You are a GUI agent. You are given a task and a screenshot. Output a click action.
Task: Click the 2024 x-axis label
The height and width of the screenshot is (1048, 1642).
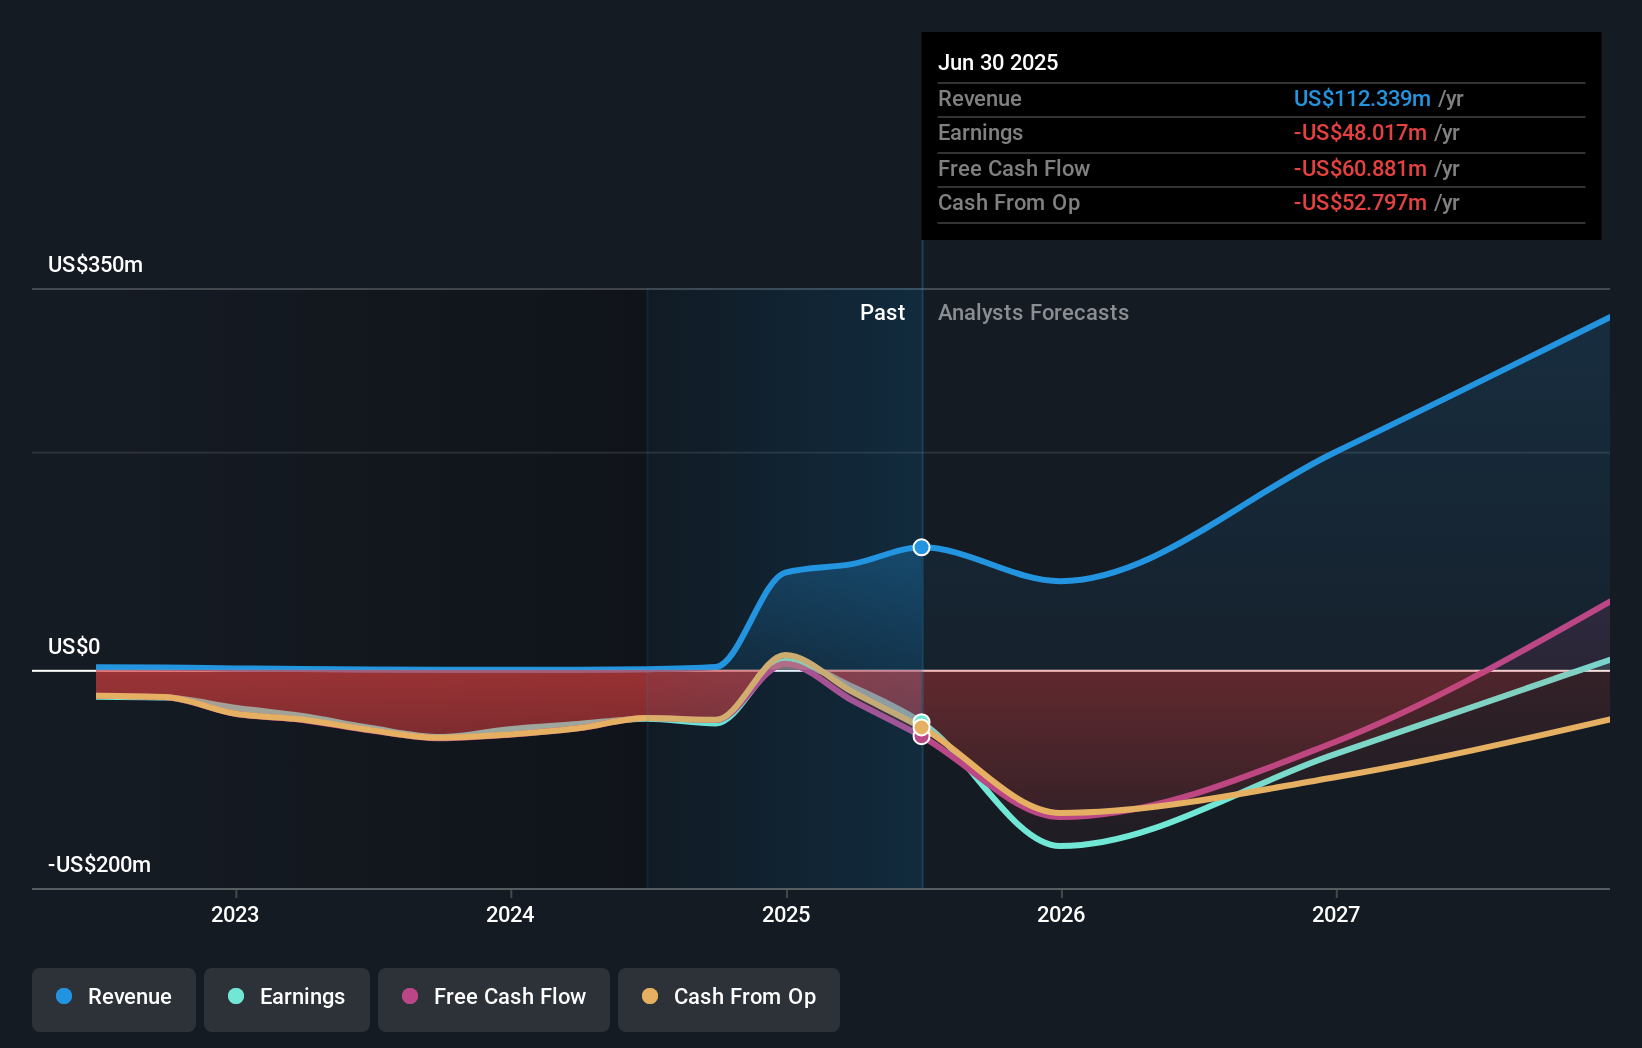(510, 914)
